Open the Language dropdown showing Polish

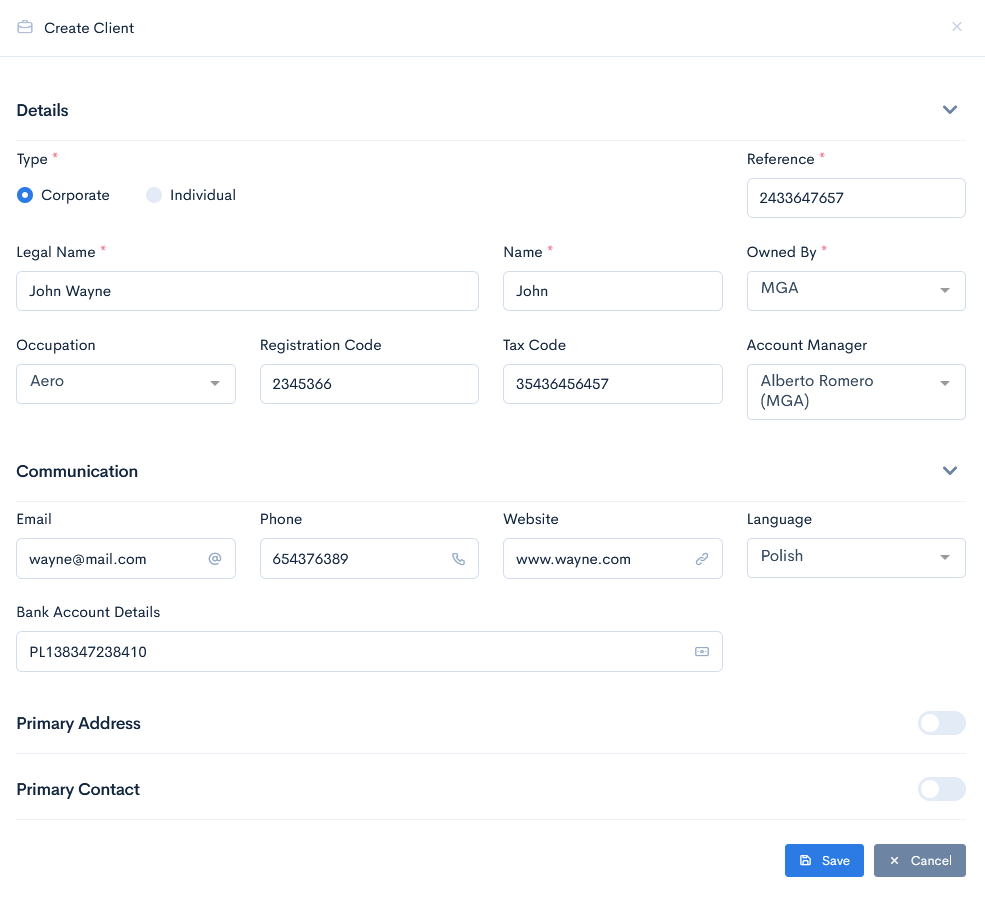tap(944, 557)
